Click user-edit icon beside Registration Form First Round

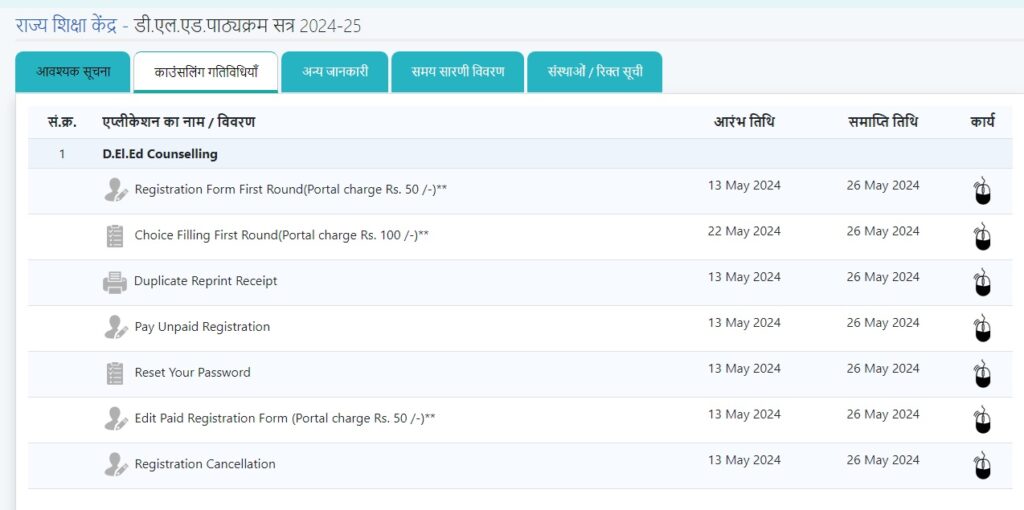coord(116,190)
